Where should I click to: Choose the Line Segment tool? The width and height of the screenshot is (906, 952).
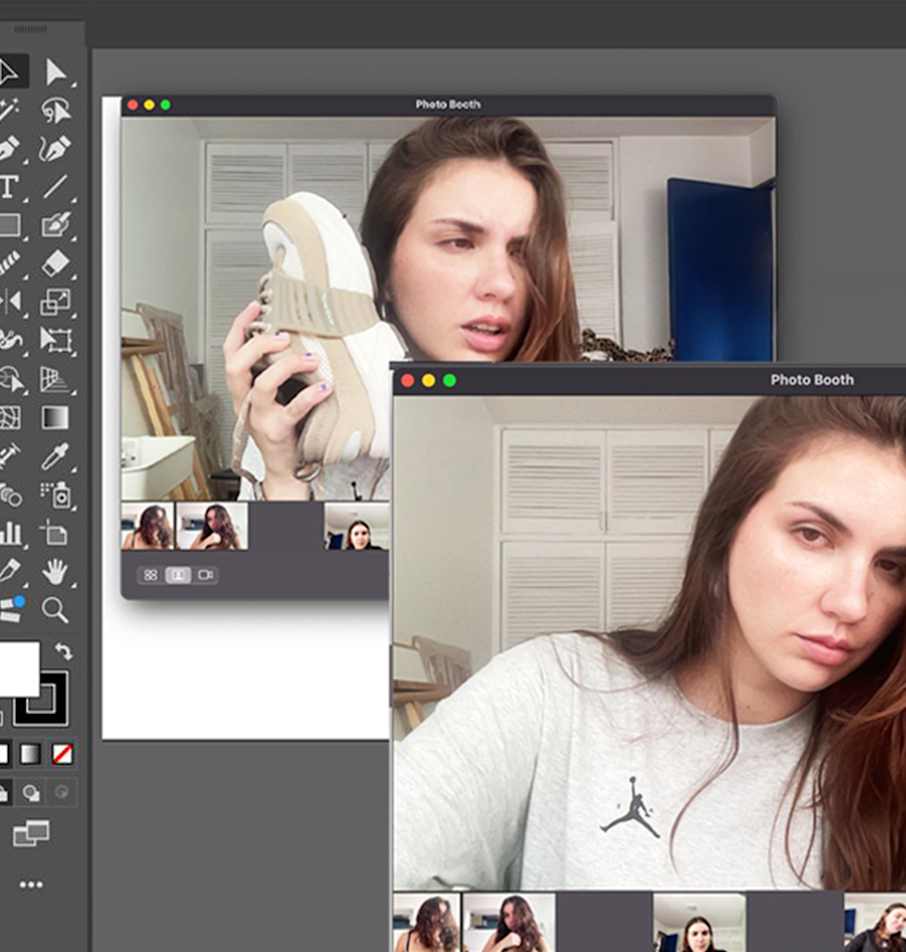click(56, 187)
